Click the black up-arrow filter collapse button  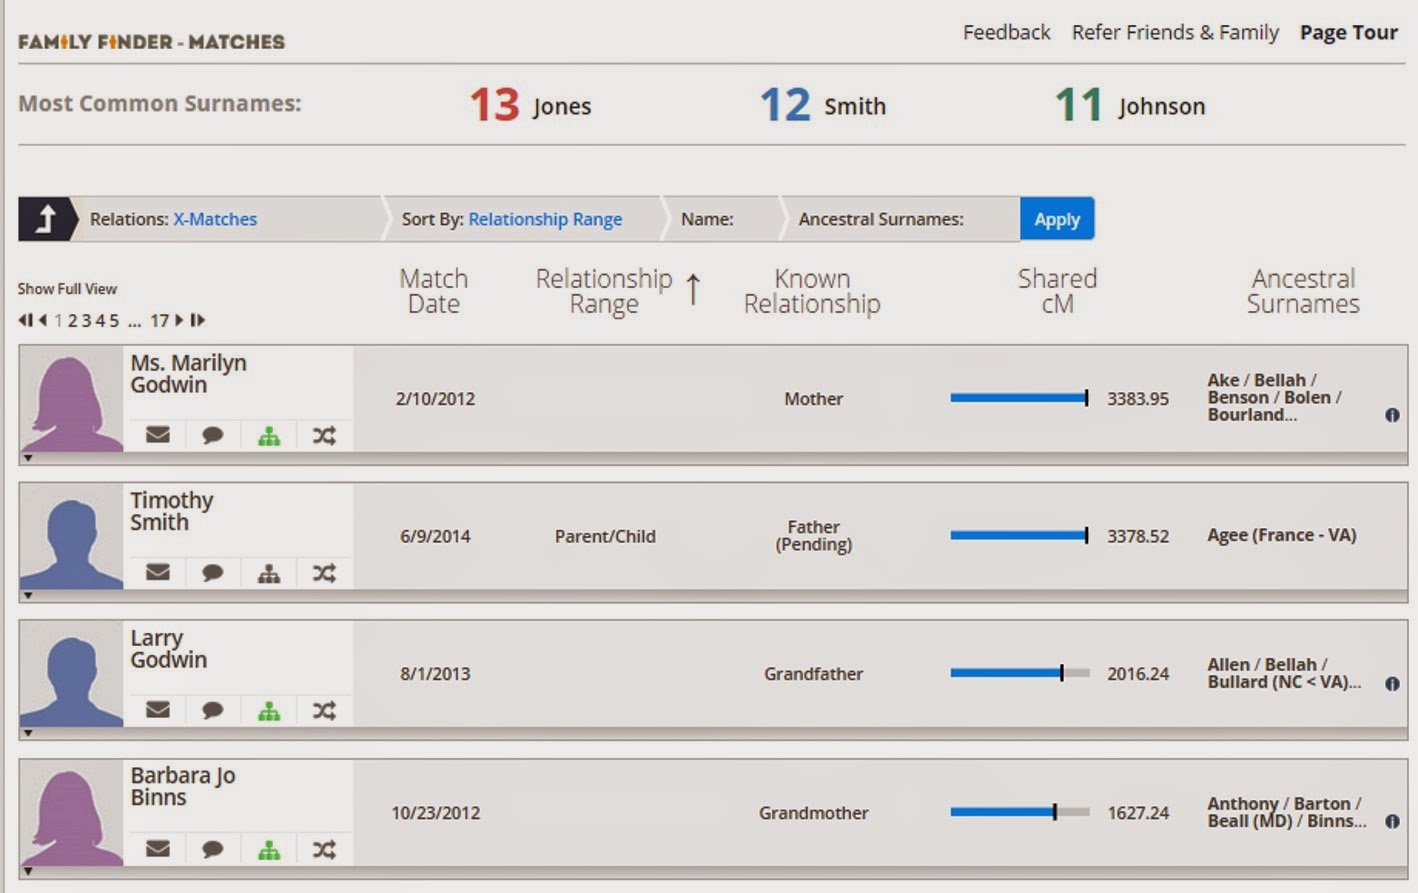pyautogui.click(x=45, y=219)
